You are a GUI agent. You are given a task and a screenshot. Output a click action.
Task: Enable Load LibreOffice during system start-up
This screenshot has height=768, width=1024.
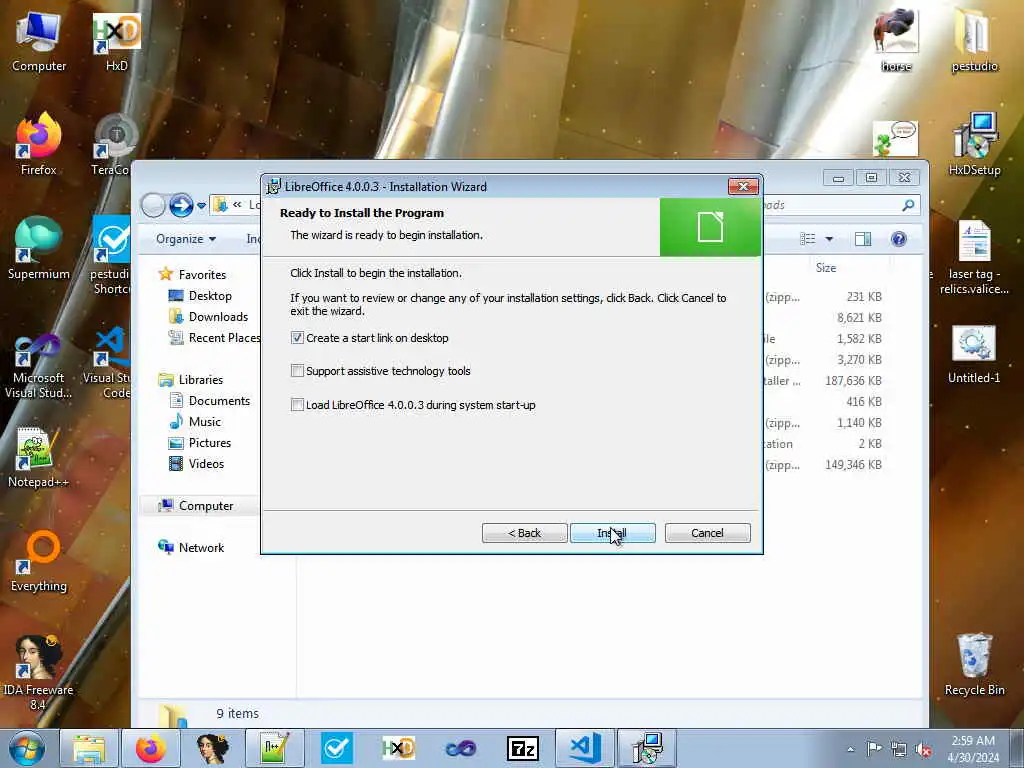point(297,405)
